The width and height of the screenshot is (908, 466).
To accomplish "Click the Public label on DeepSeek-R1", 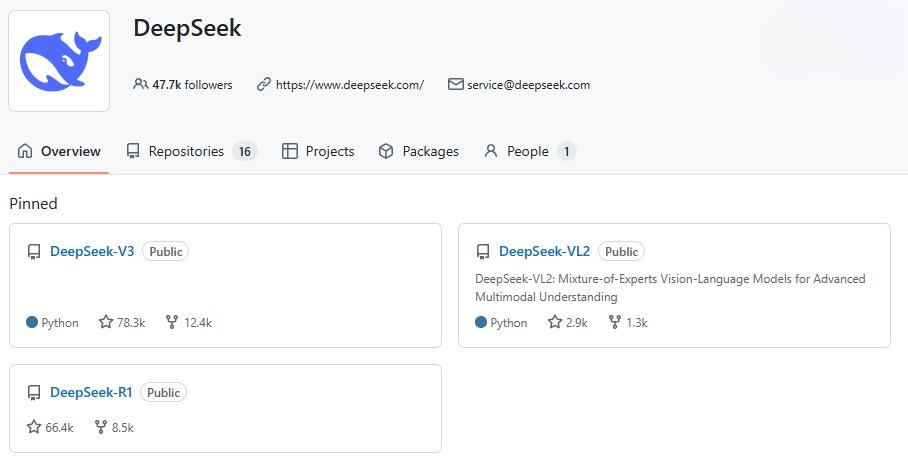I will point(163,392).
